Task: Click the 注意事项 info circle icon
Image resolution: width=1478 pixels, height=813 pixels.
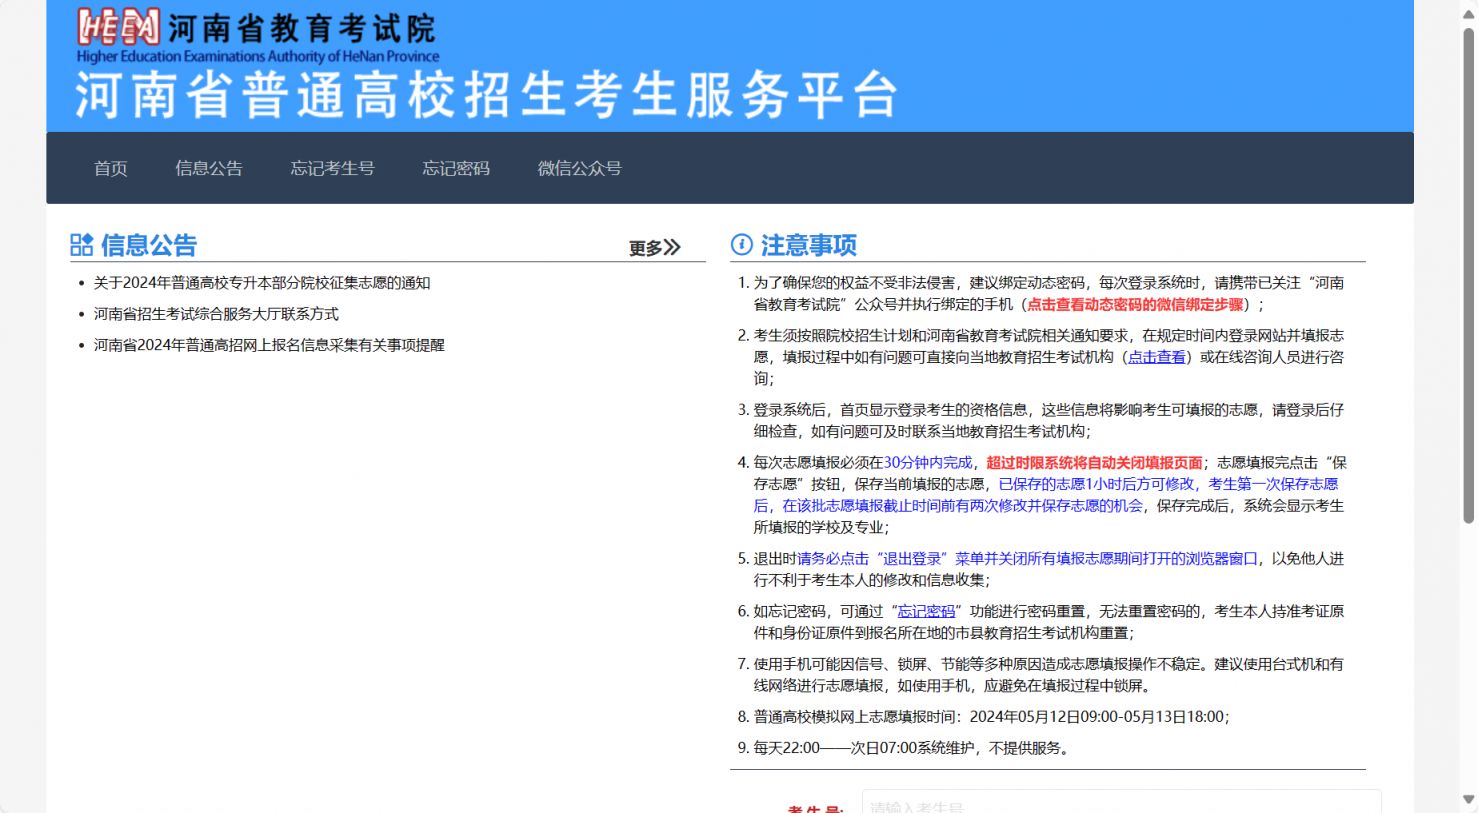Action: pyautogui.click(x=741, y=245)
